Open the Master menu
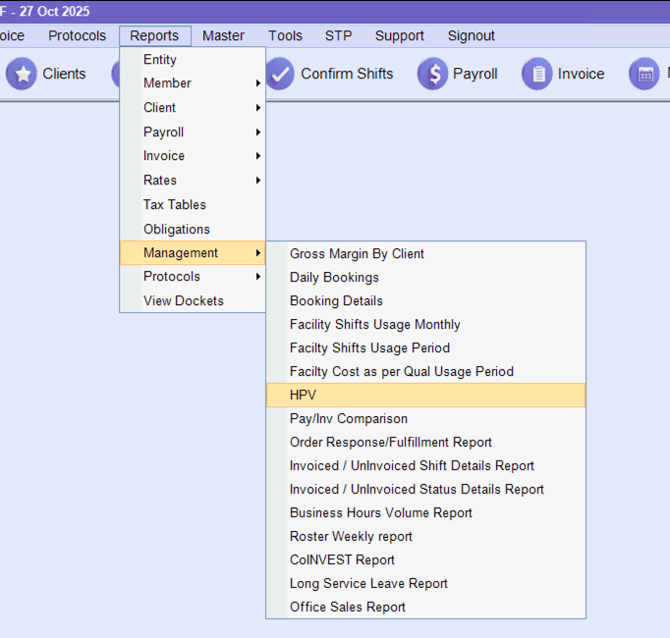The width and height of the screenshot is (670, 638). (223, 35)
